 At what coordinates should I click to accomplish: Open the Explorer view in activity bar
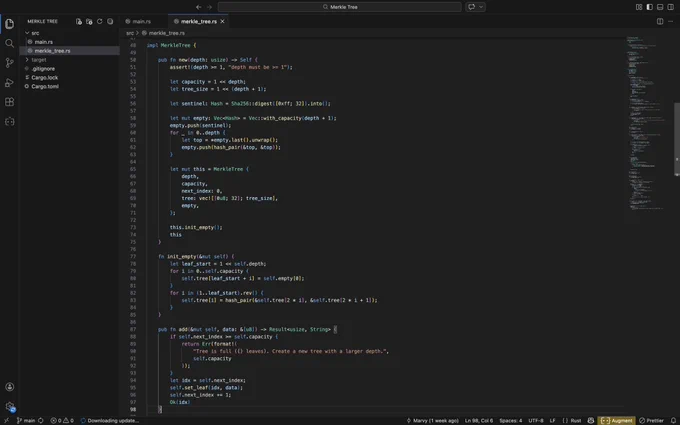[x=10, y=23]
